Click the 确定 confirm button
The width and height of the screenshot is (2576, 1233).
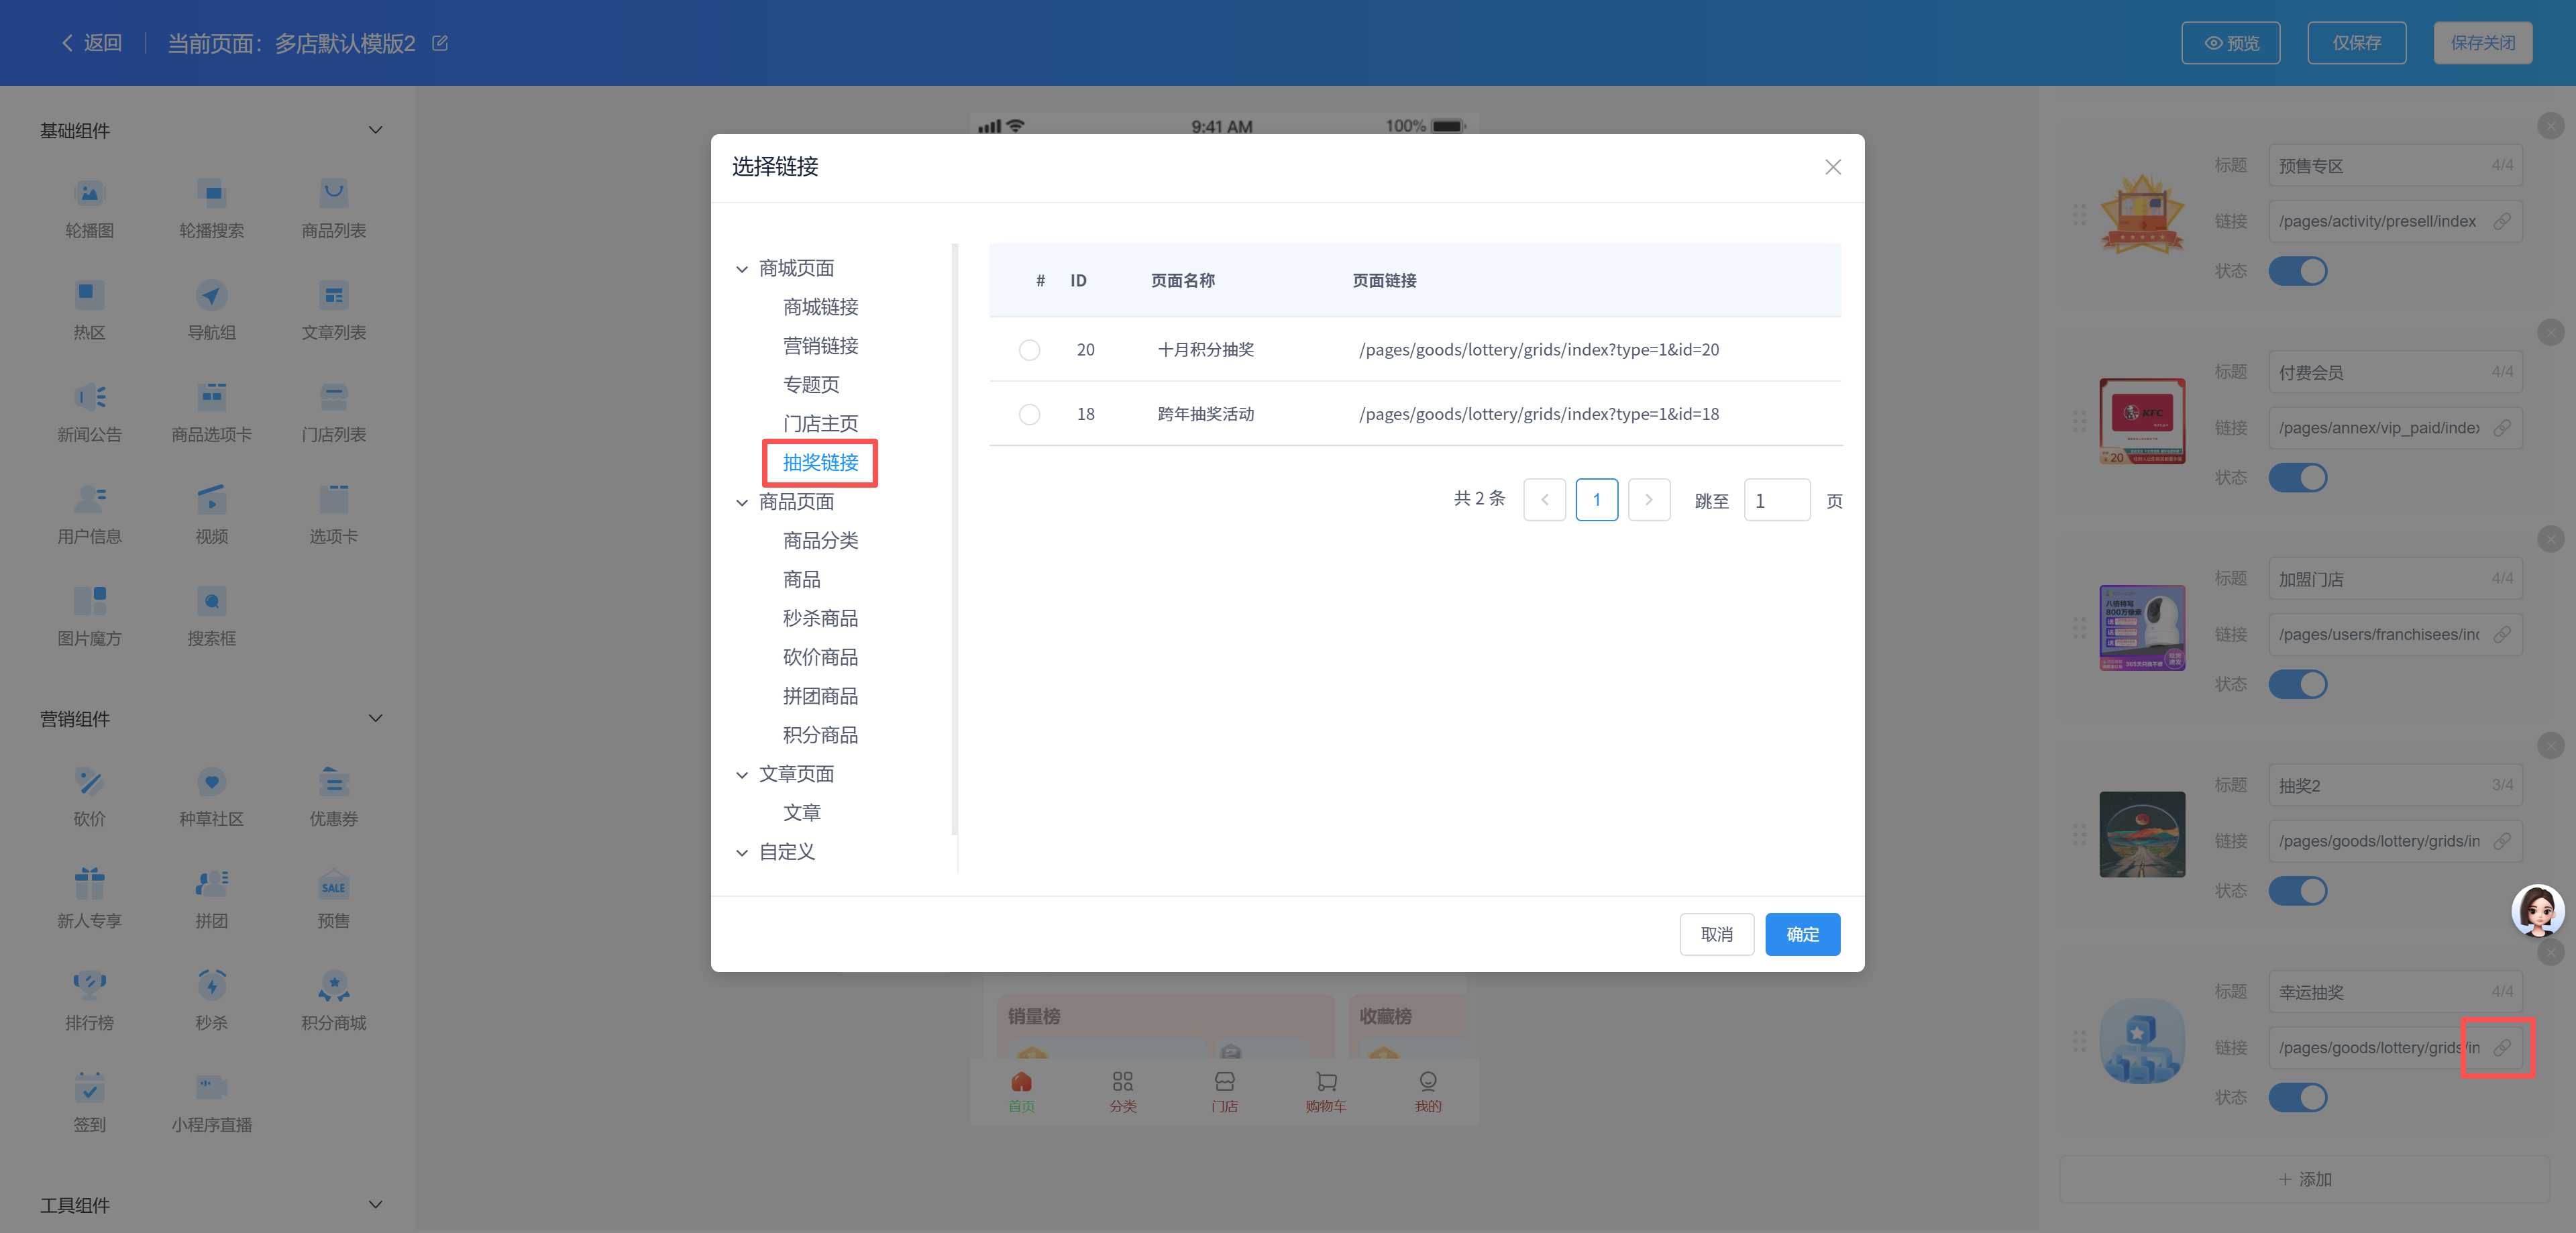[1802, 934]
